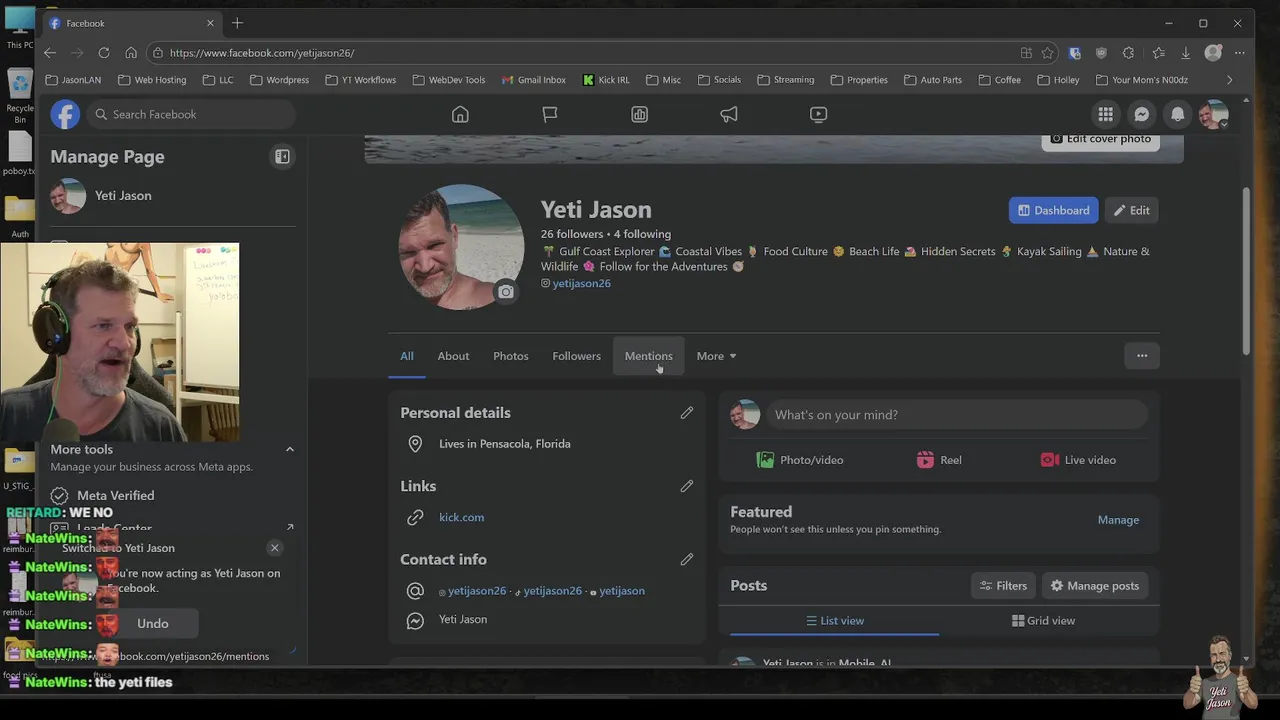The width and height of the screenshot is (1280, 720).
Task: Open the Wordpress bookmark folder
Action: [x=279, y=80]
